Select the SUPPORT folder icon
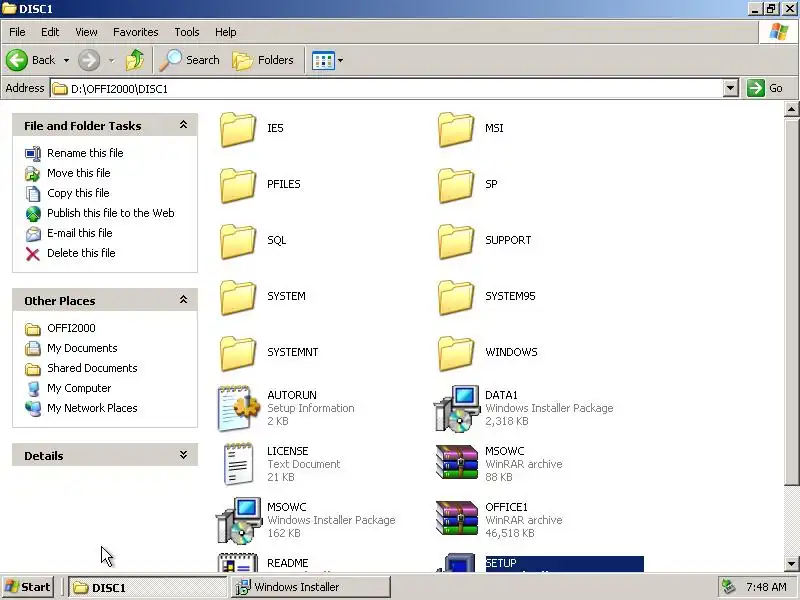Screen dimensions: 800x600 [x=456, y=241]
